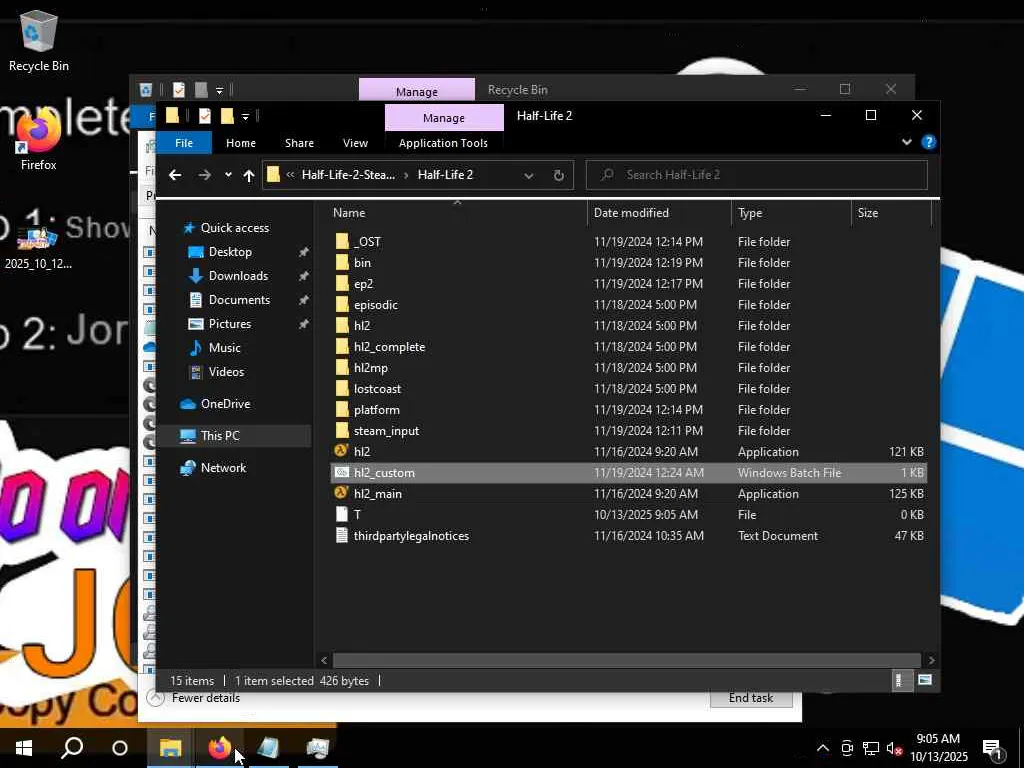
Task: Go back with the Back arrow
Action: 174,175
